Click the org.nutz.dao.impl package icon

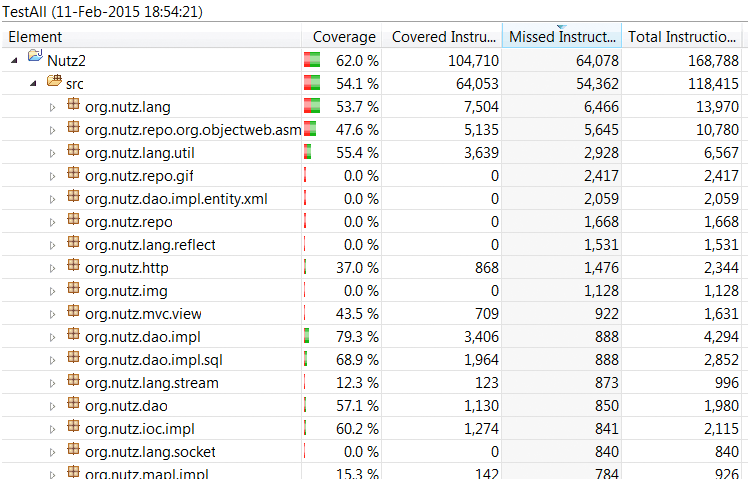(73, 337)
